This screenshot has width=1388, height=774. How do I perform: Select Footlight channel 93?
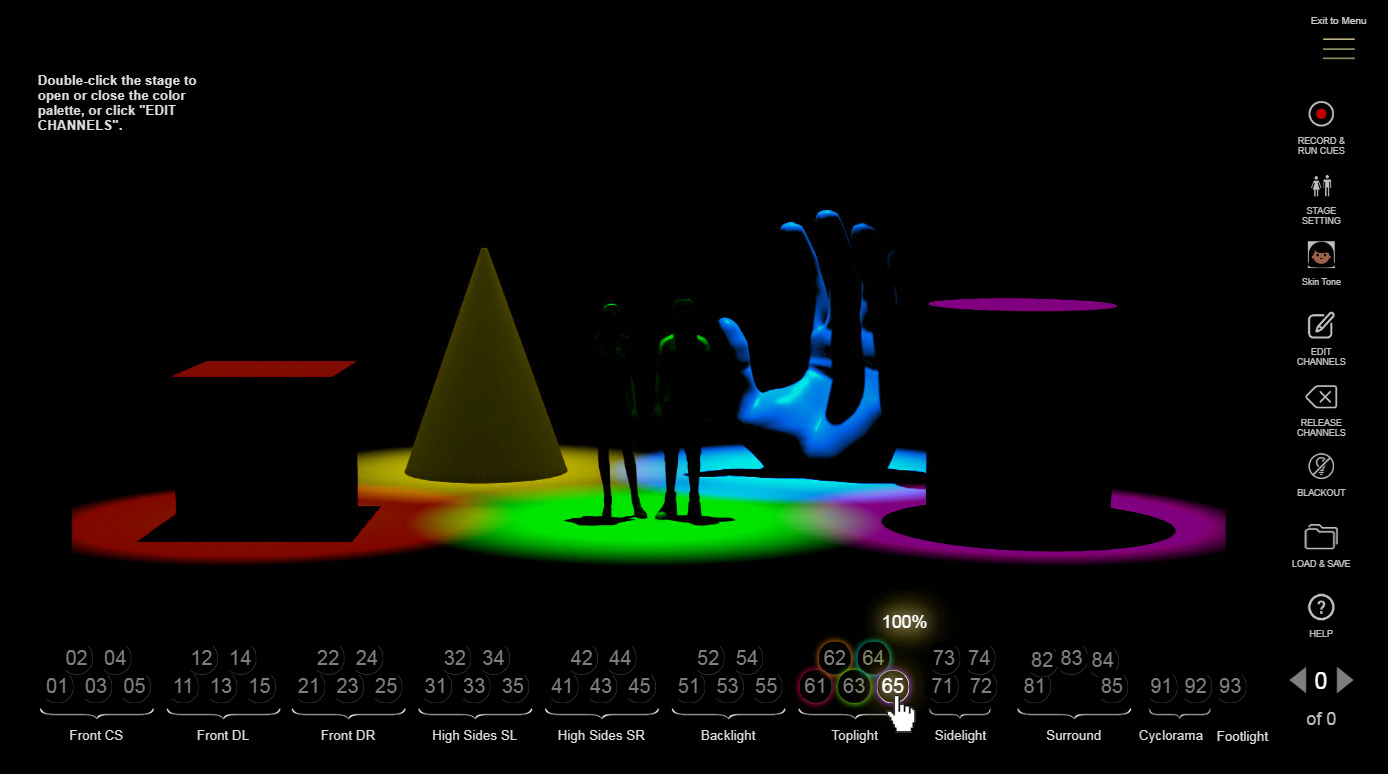point(1230,687)
